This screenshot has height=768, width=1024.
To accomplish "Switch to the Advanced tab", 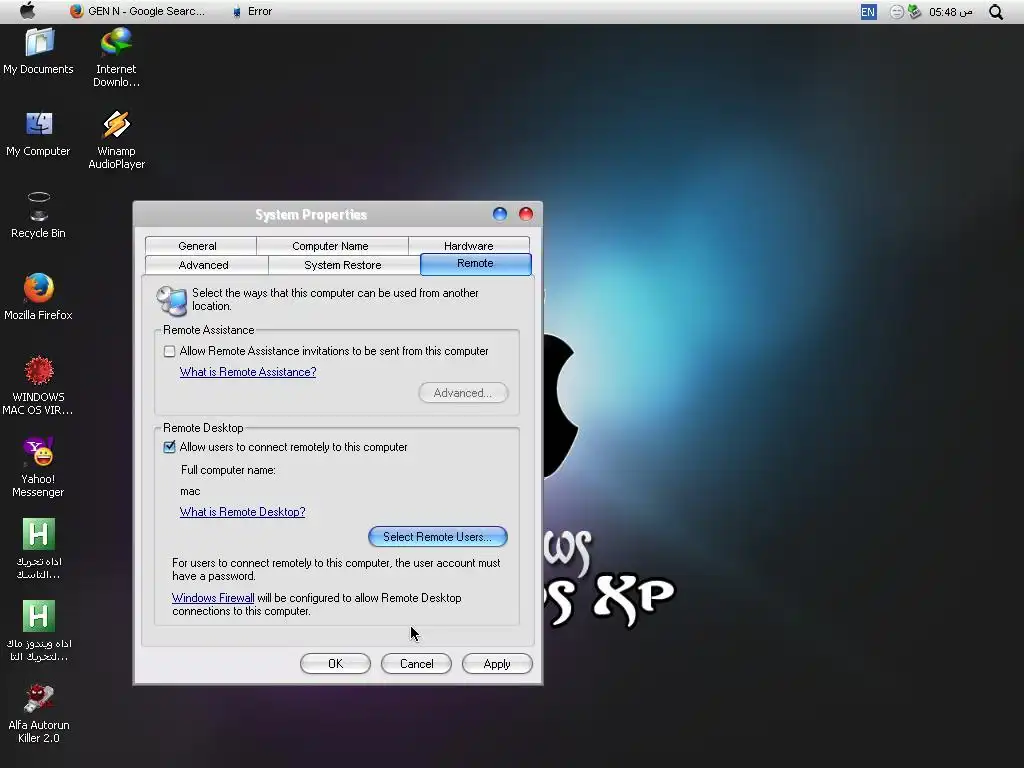I will click(204, 264).
